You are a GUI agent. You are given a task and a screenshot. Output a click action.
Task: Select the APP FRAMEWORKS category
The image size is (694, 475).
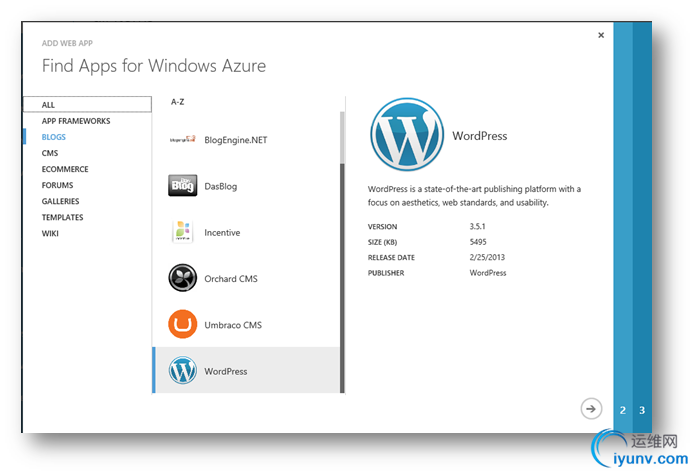[76, 121]
